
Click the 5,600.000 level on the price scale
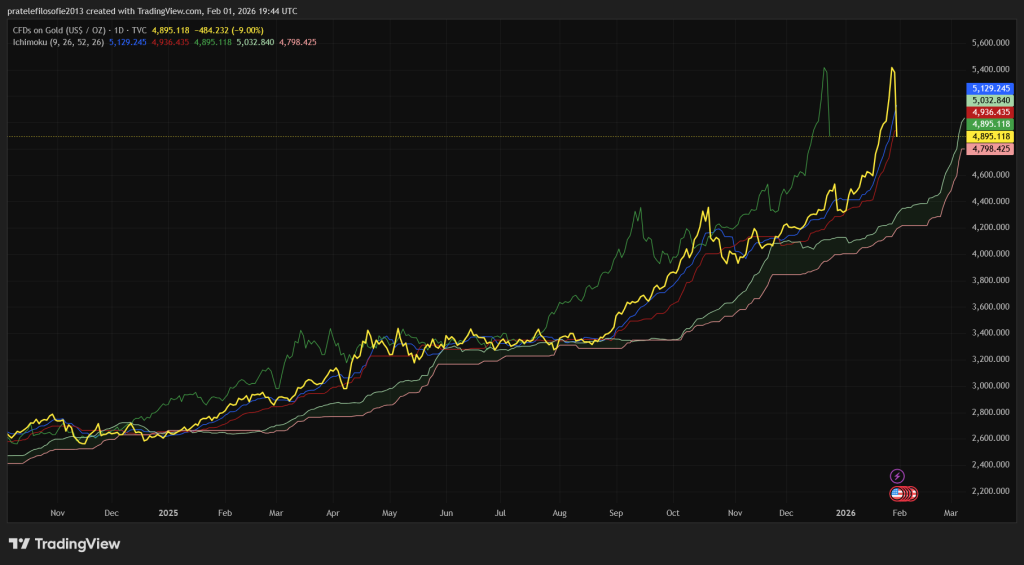coord(992,43)
